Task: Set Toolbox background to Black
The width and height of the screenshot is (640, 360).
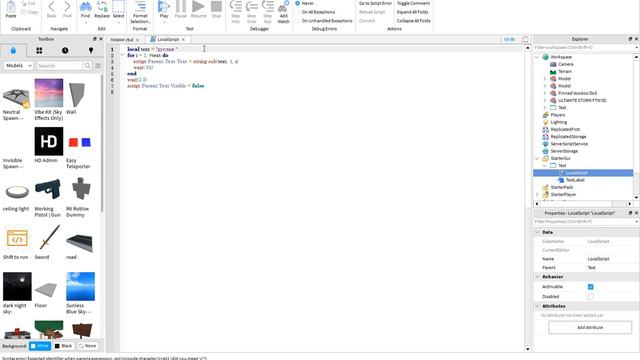Action: [x=64, y=346]
